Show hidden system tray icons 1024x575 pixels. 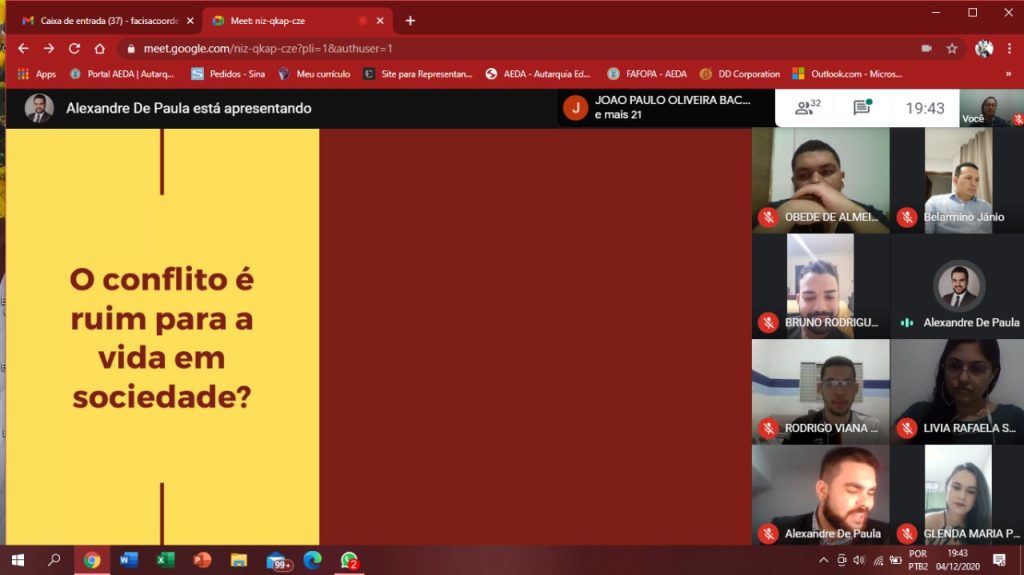823,560
